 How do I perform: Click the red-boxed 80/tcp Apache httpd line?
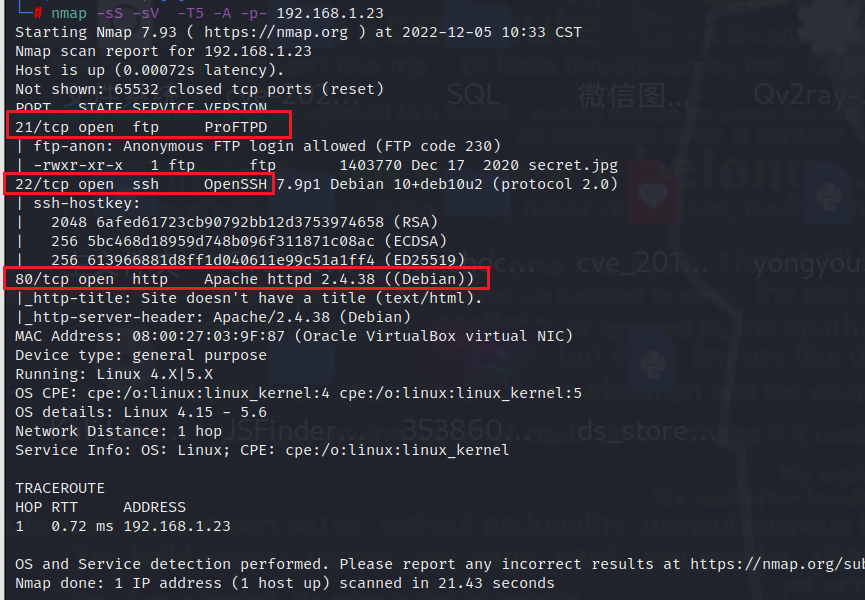point(246,278)
